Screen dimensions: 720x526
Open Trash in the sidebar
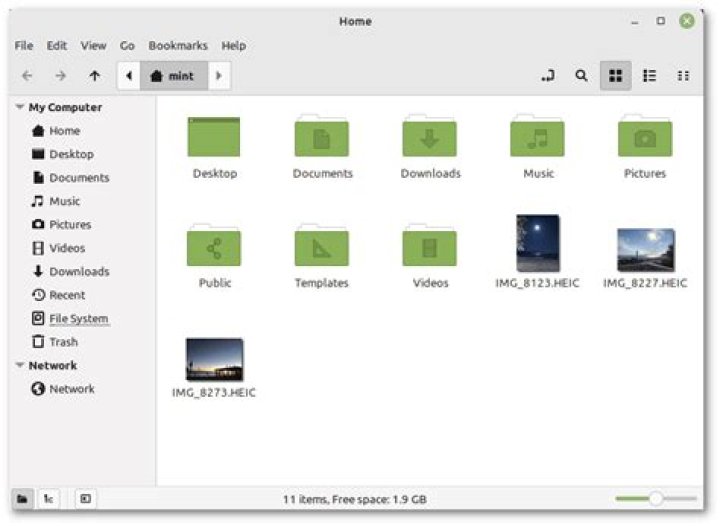55,342
